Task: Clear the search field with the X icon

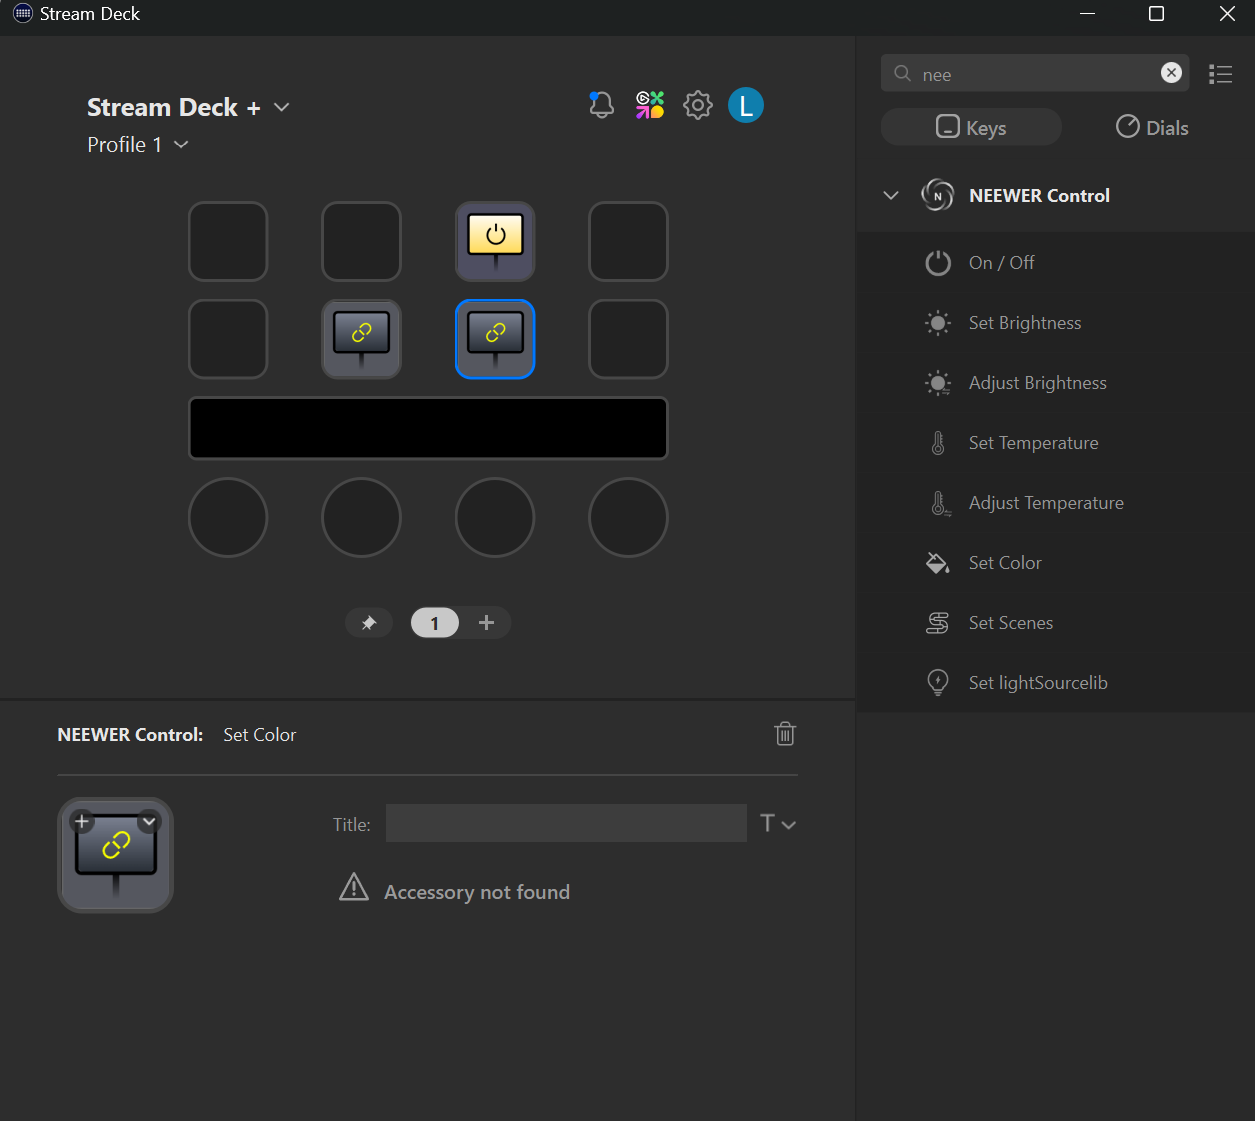Action: pyautogui.click(x=1171, y=73)
